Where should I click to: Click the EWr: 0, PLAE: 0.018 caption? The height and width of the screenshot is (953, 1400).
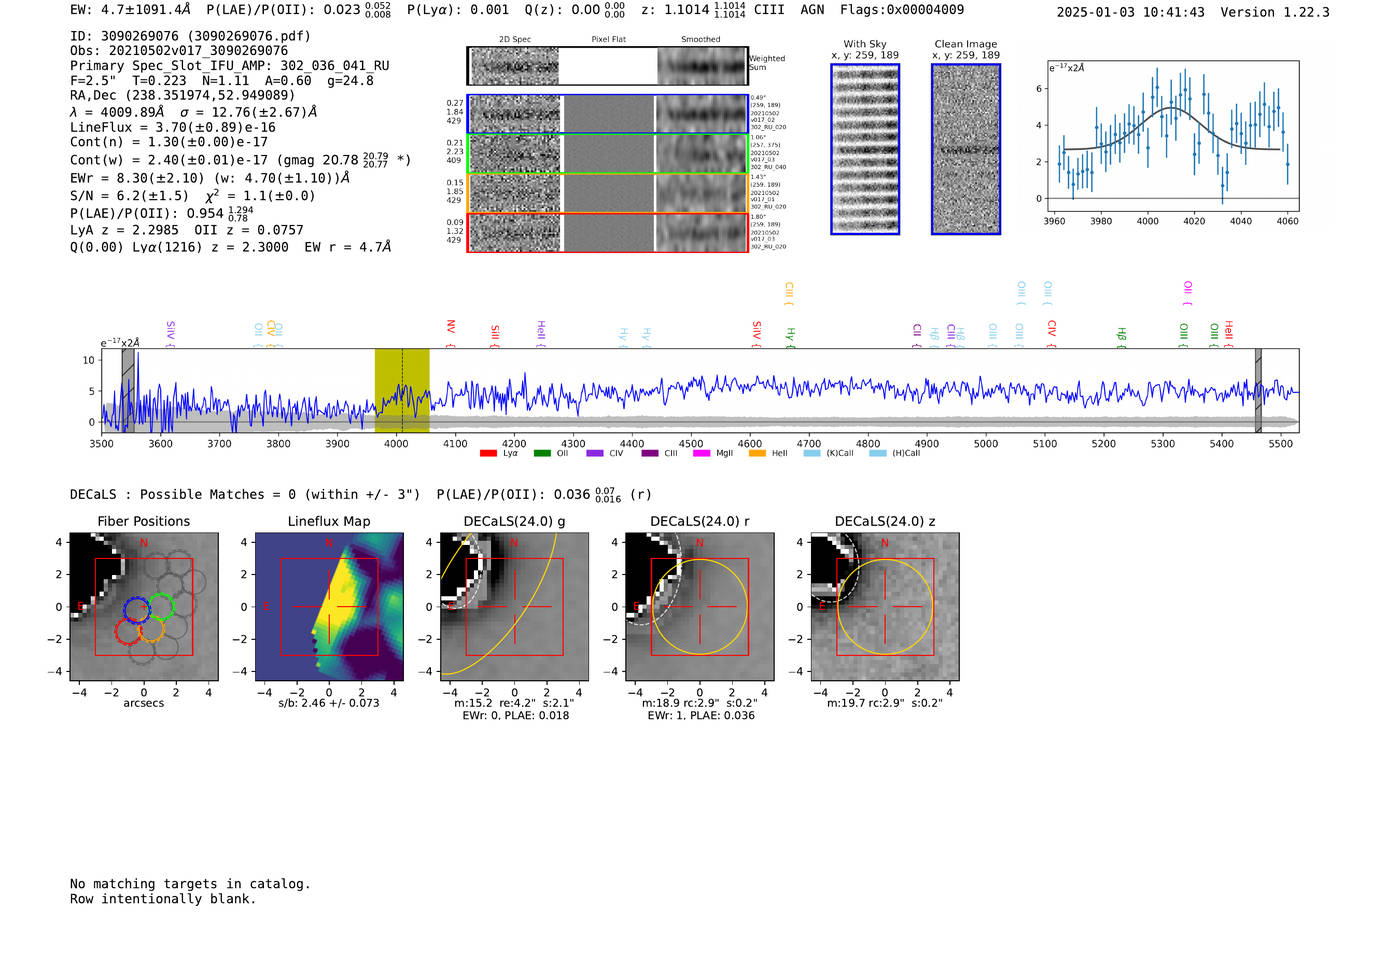click(515, 715)
